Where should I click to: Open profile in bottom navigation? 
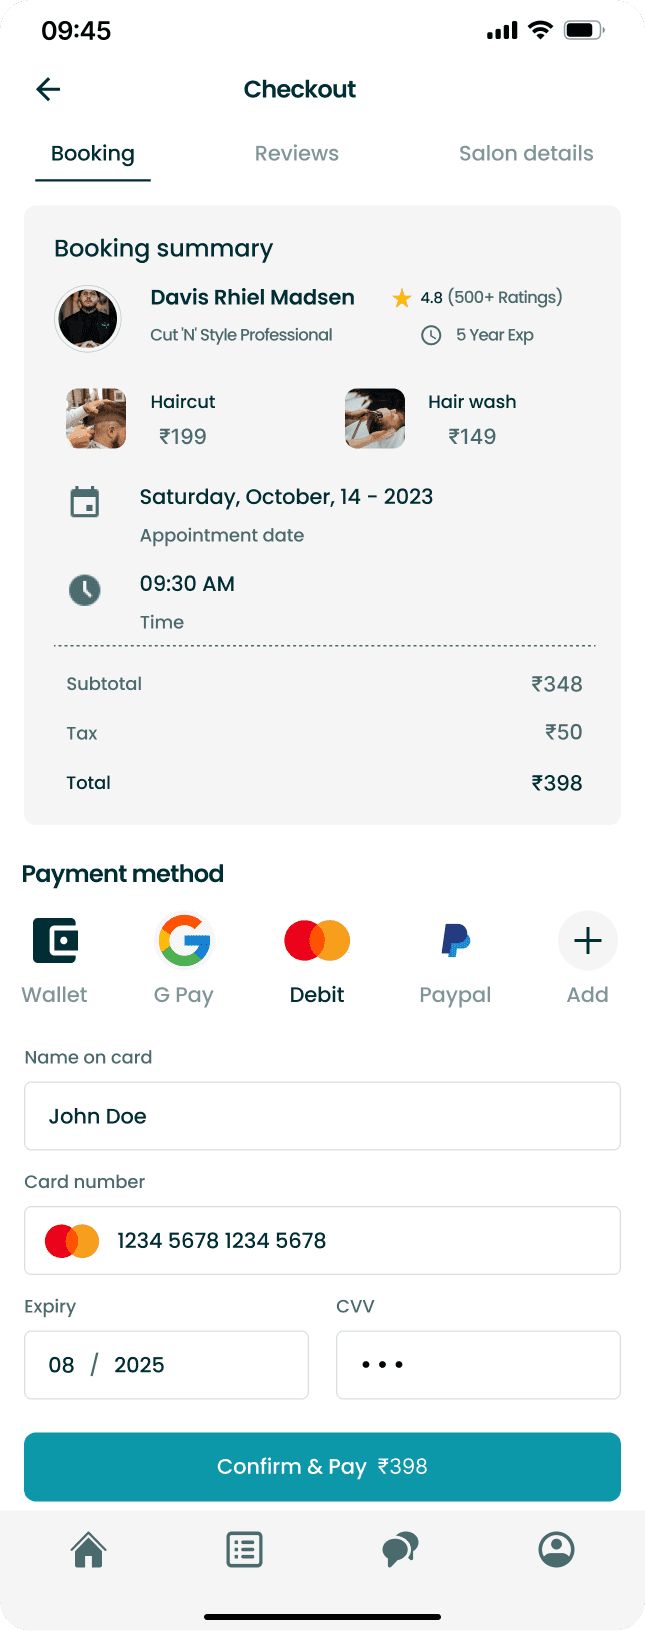[x=556, y=1550]
